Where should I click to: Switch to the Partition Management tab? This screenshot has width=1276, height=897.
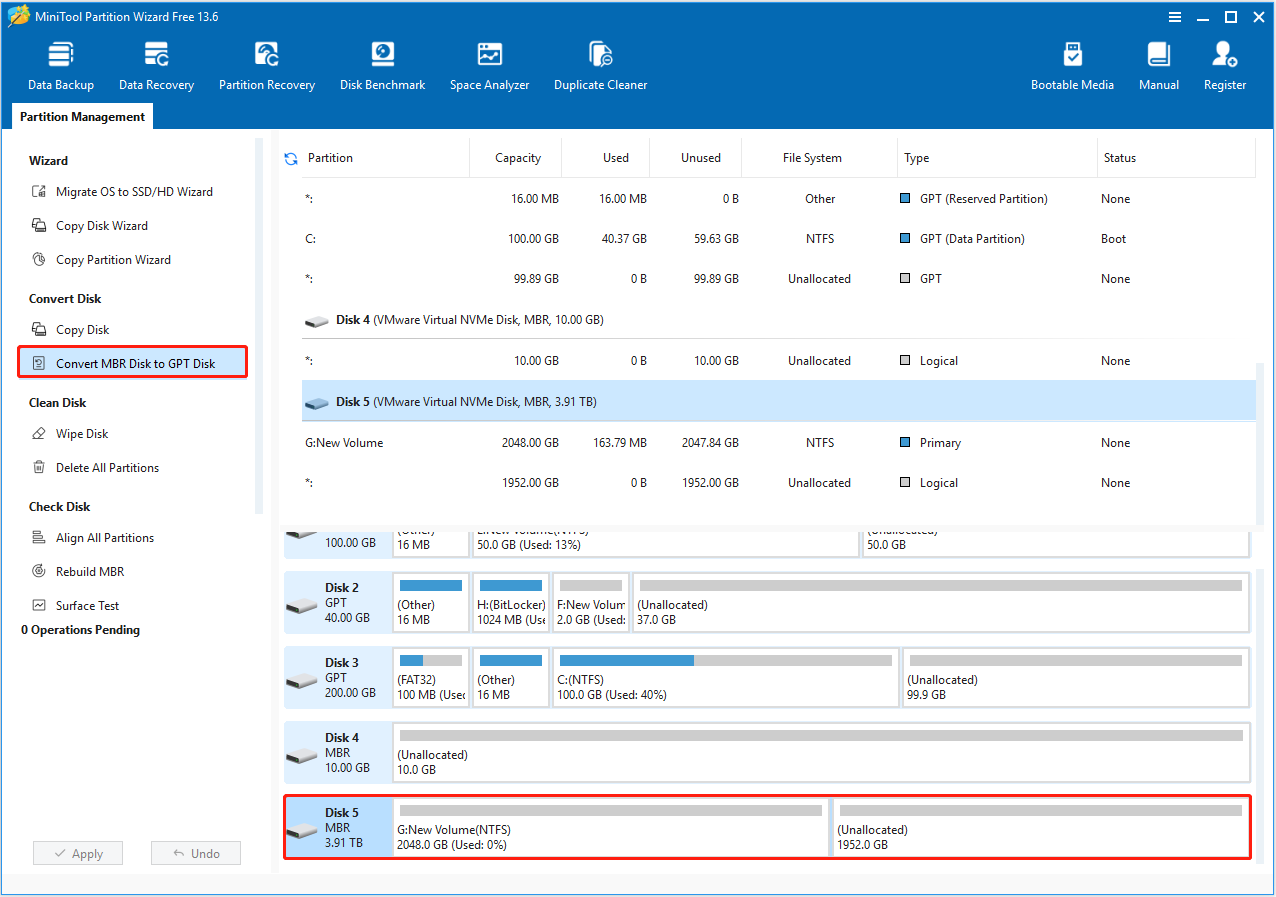pos(81,116)
